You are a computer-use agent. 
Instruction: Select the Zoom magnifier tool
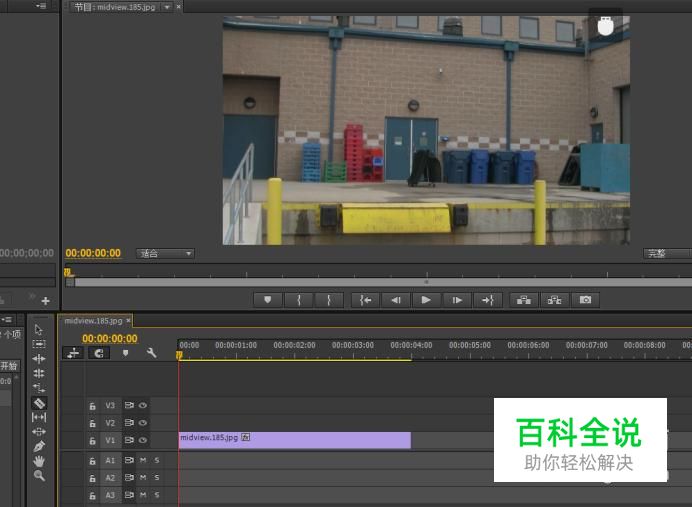click(39, 476)
